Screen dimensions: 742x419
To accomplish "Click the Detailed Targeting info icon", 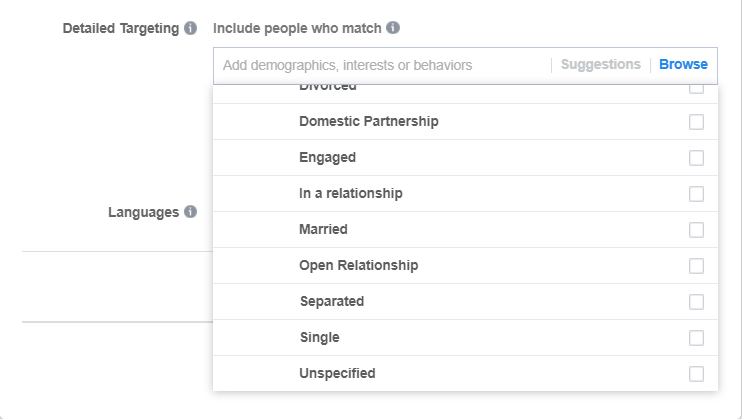I will pyautogui.click(x=190, y=28).
